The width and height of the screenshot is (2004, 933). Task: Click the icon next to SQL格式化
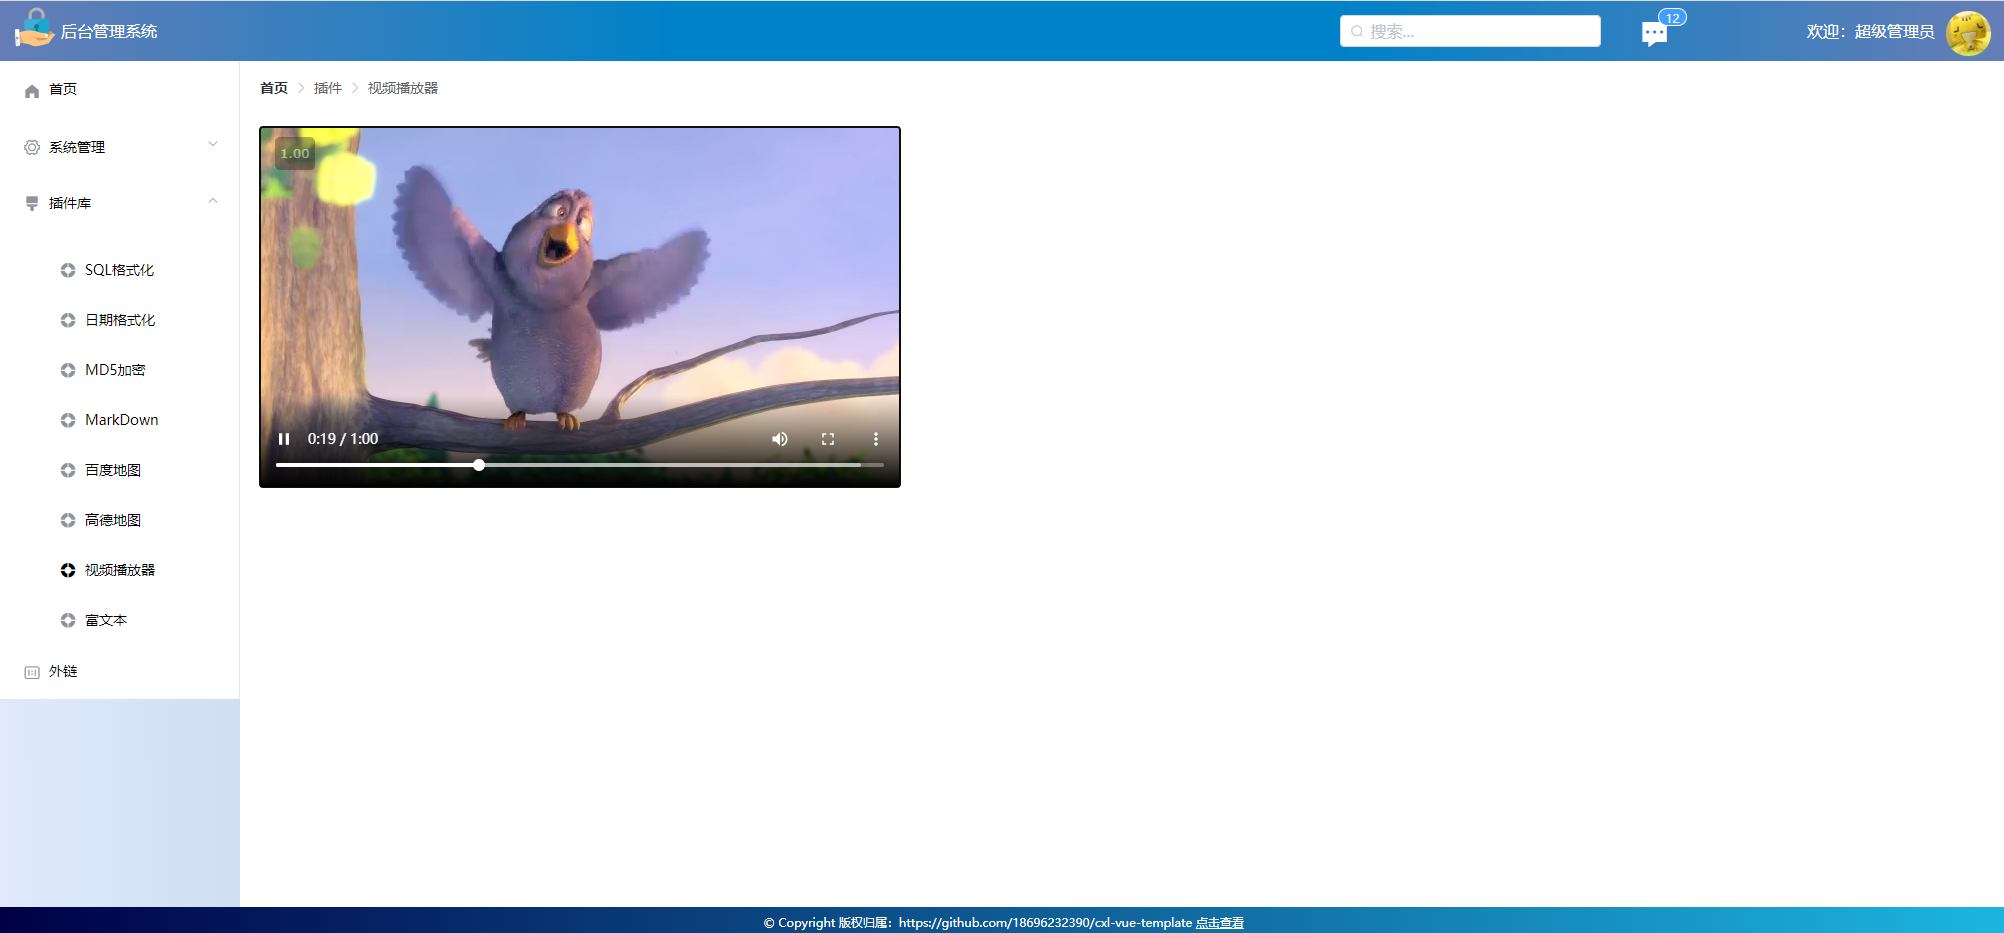pyautogui.click(x=68, y=270)
